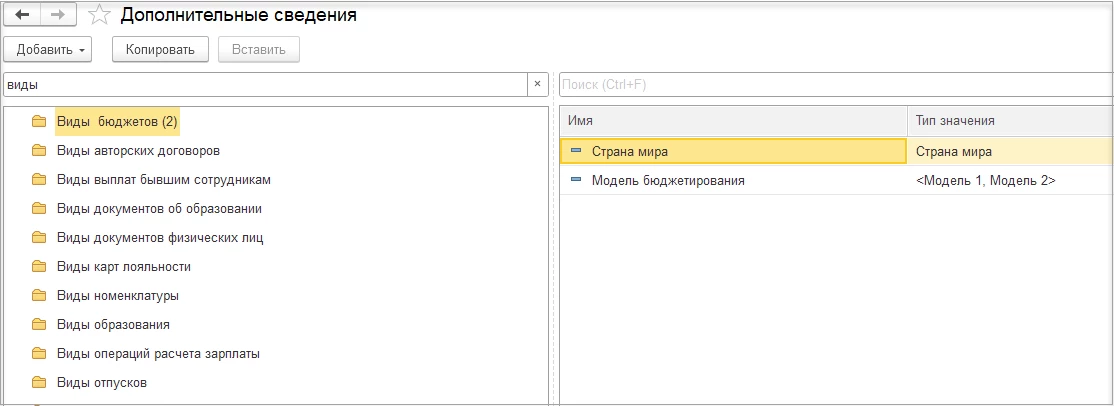Add page to favorites with star icon

point(98,15)
